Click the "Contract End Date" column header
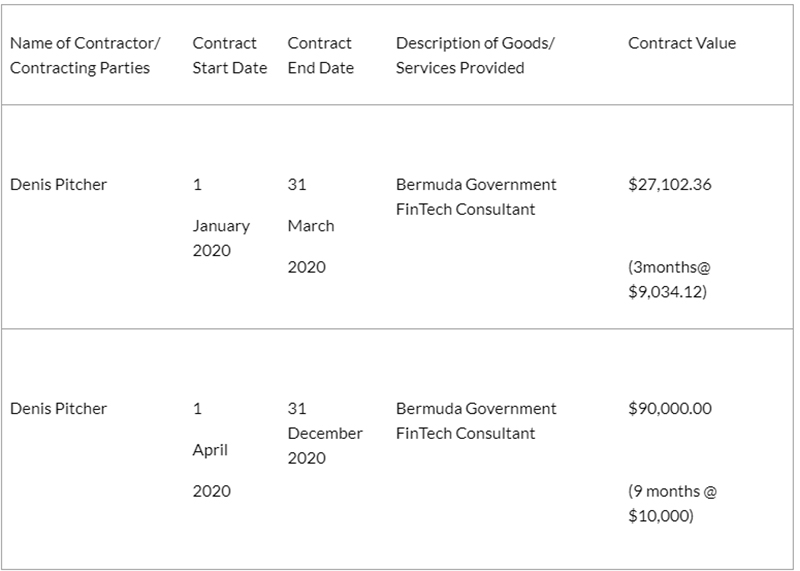This screenshot has width=800, height=571. point(320,56)
